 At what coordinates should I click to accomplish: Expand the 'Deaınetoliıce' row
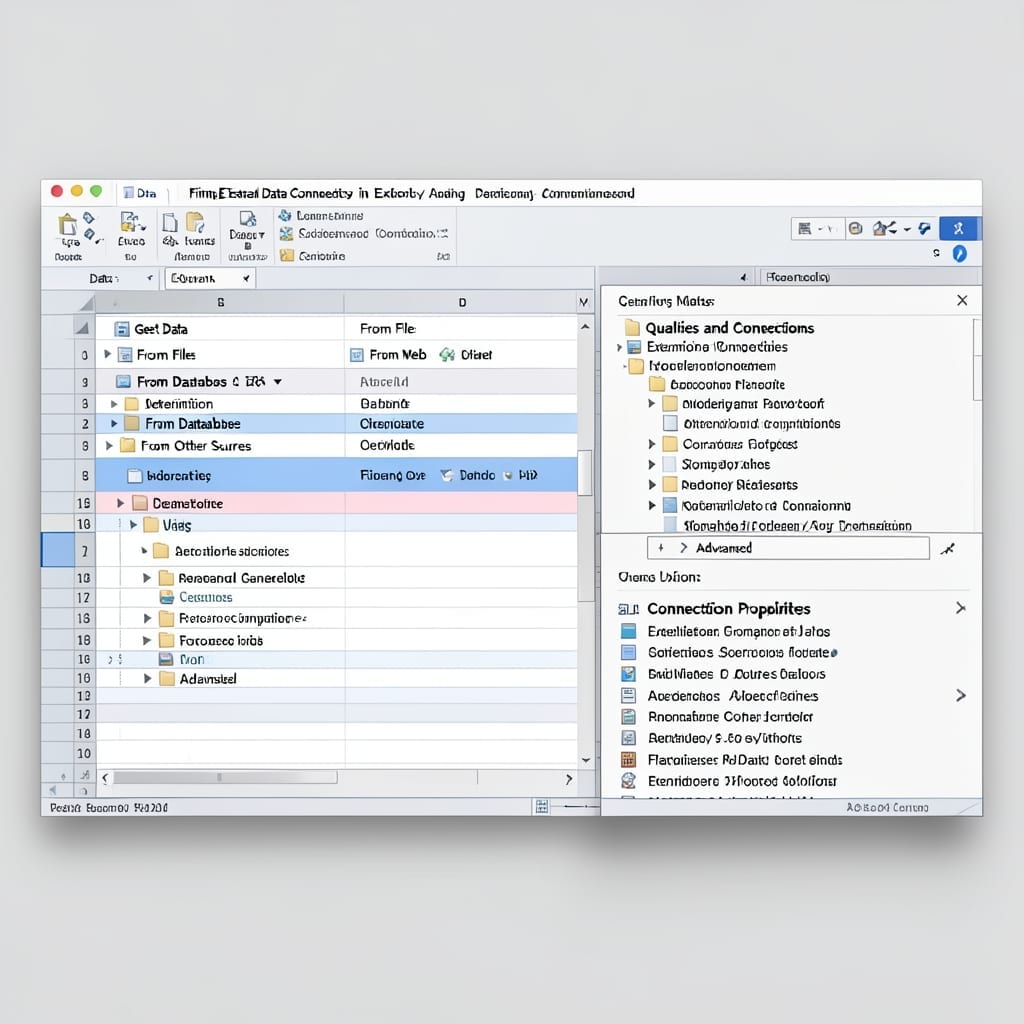(x=120, y=503)
